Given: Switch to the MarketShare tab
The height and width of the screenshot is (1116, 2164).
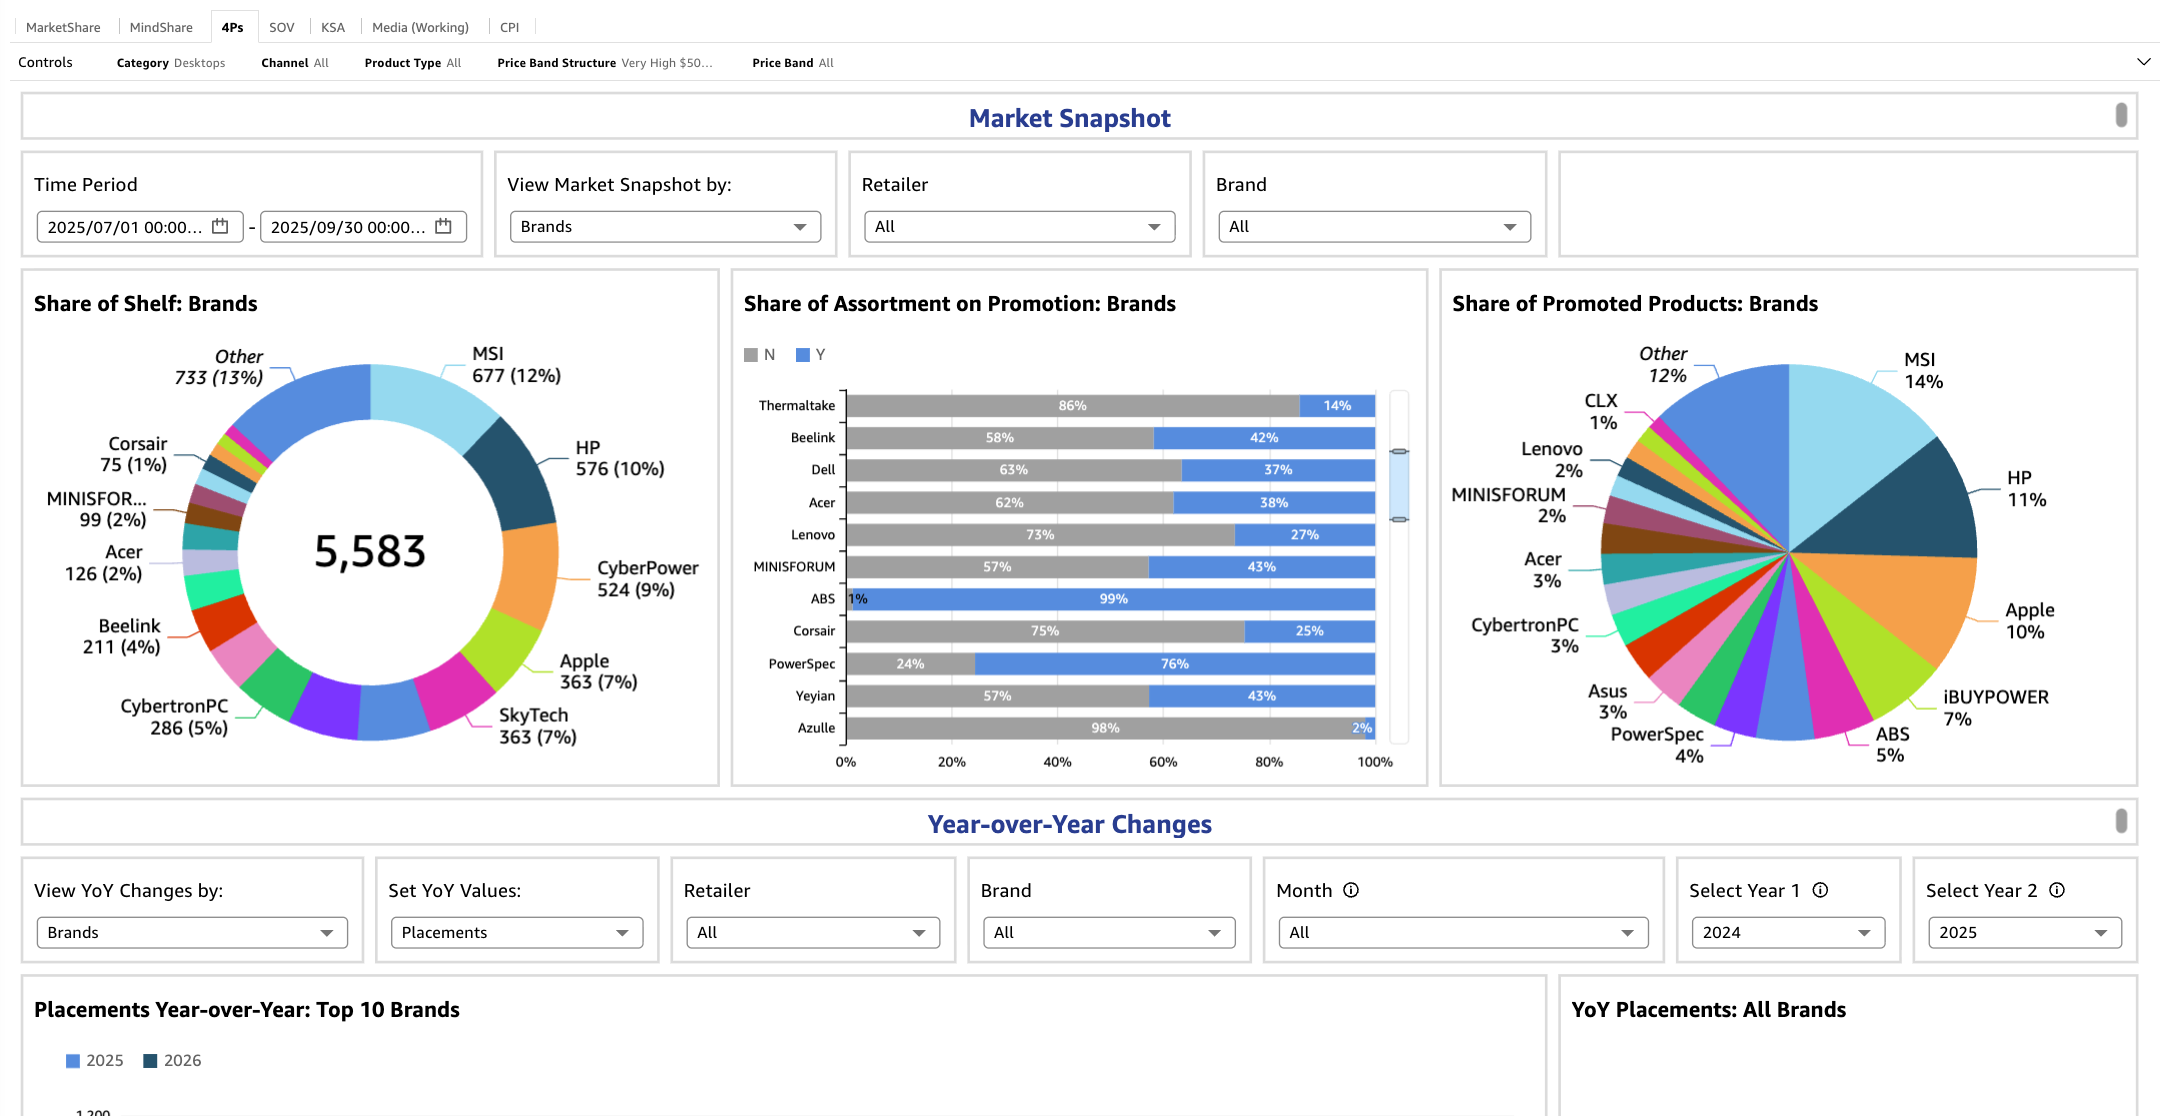Looking at the screenshot, I should 63,27.
